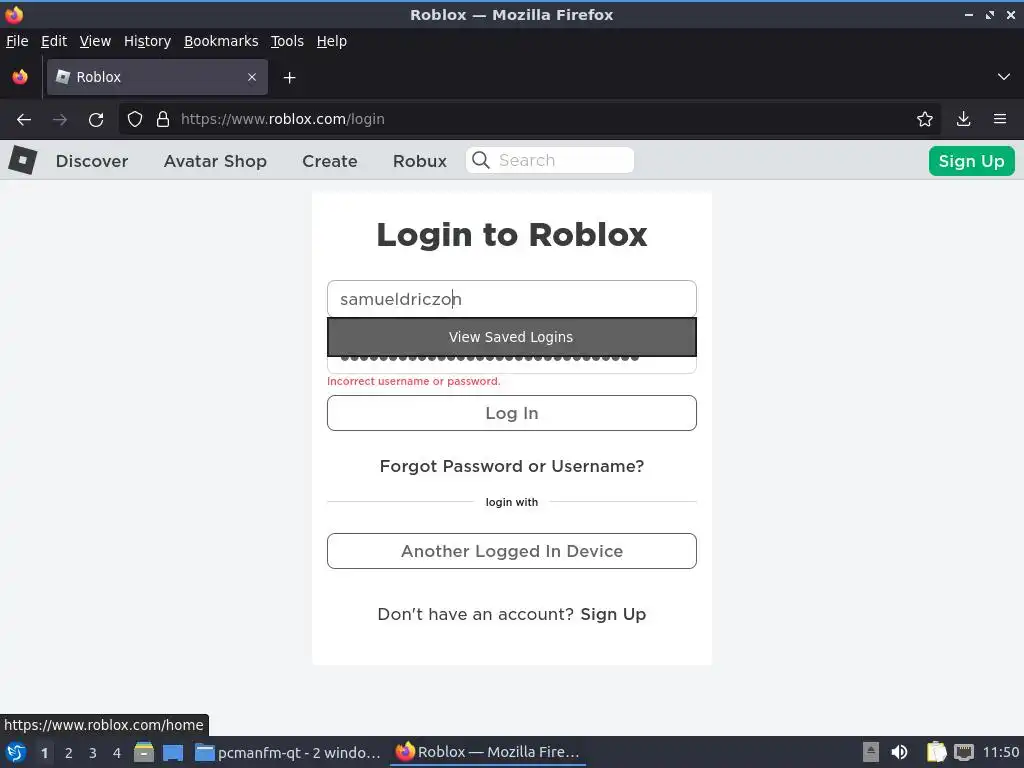1024x768 pixels.
Task: Click the green Sign Up button
Action: click(x=972, y=161)
